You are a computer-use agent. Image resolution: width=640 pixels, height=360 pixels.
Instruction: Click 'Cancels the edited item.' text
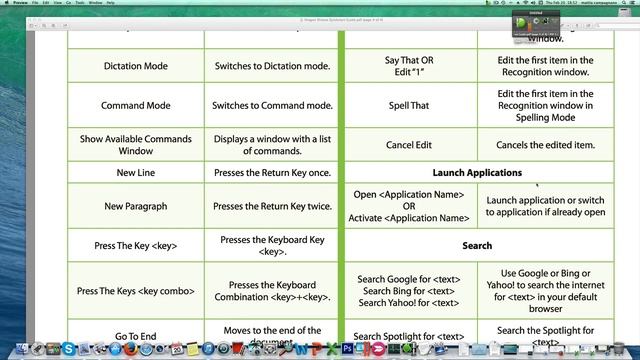(x=545, y=145)
